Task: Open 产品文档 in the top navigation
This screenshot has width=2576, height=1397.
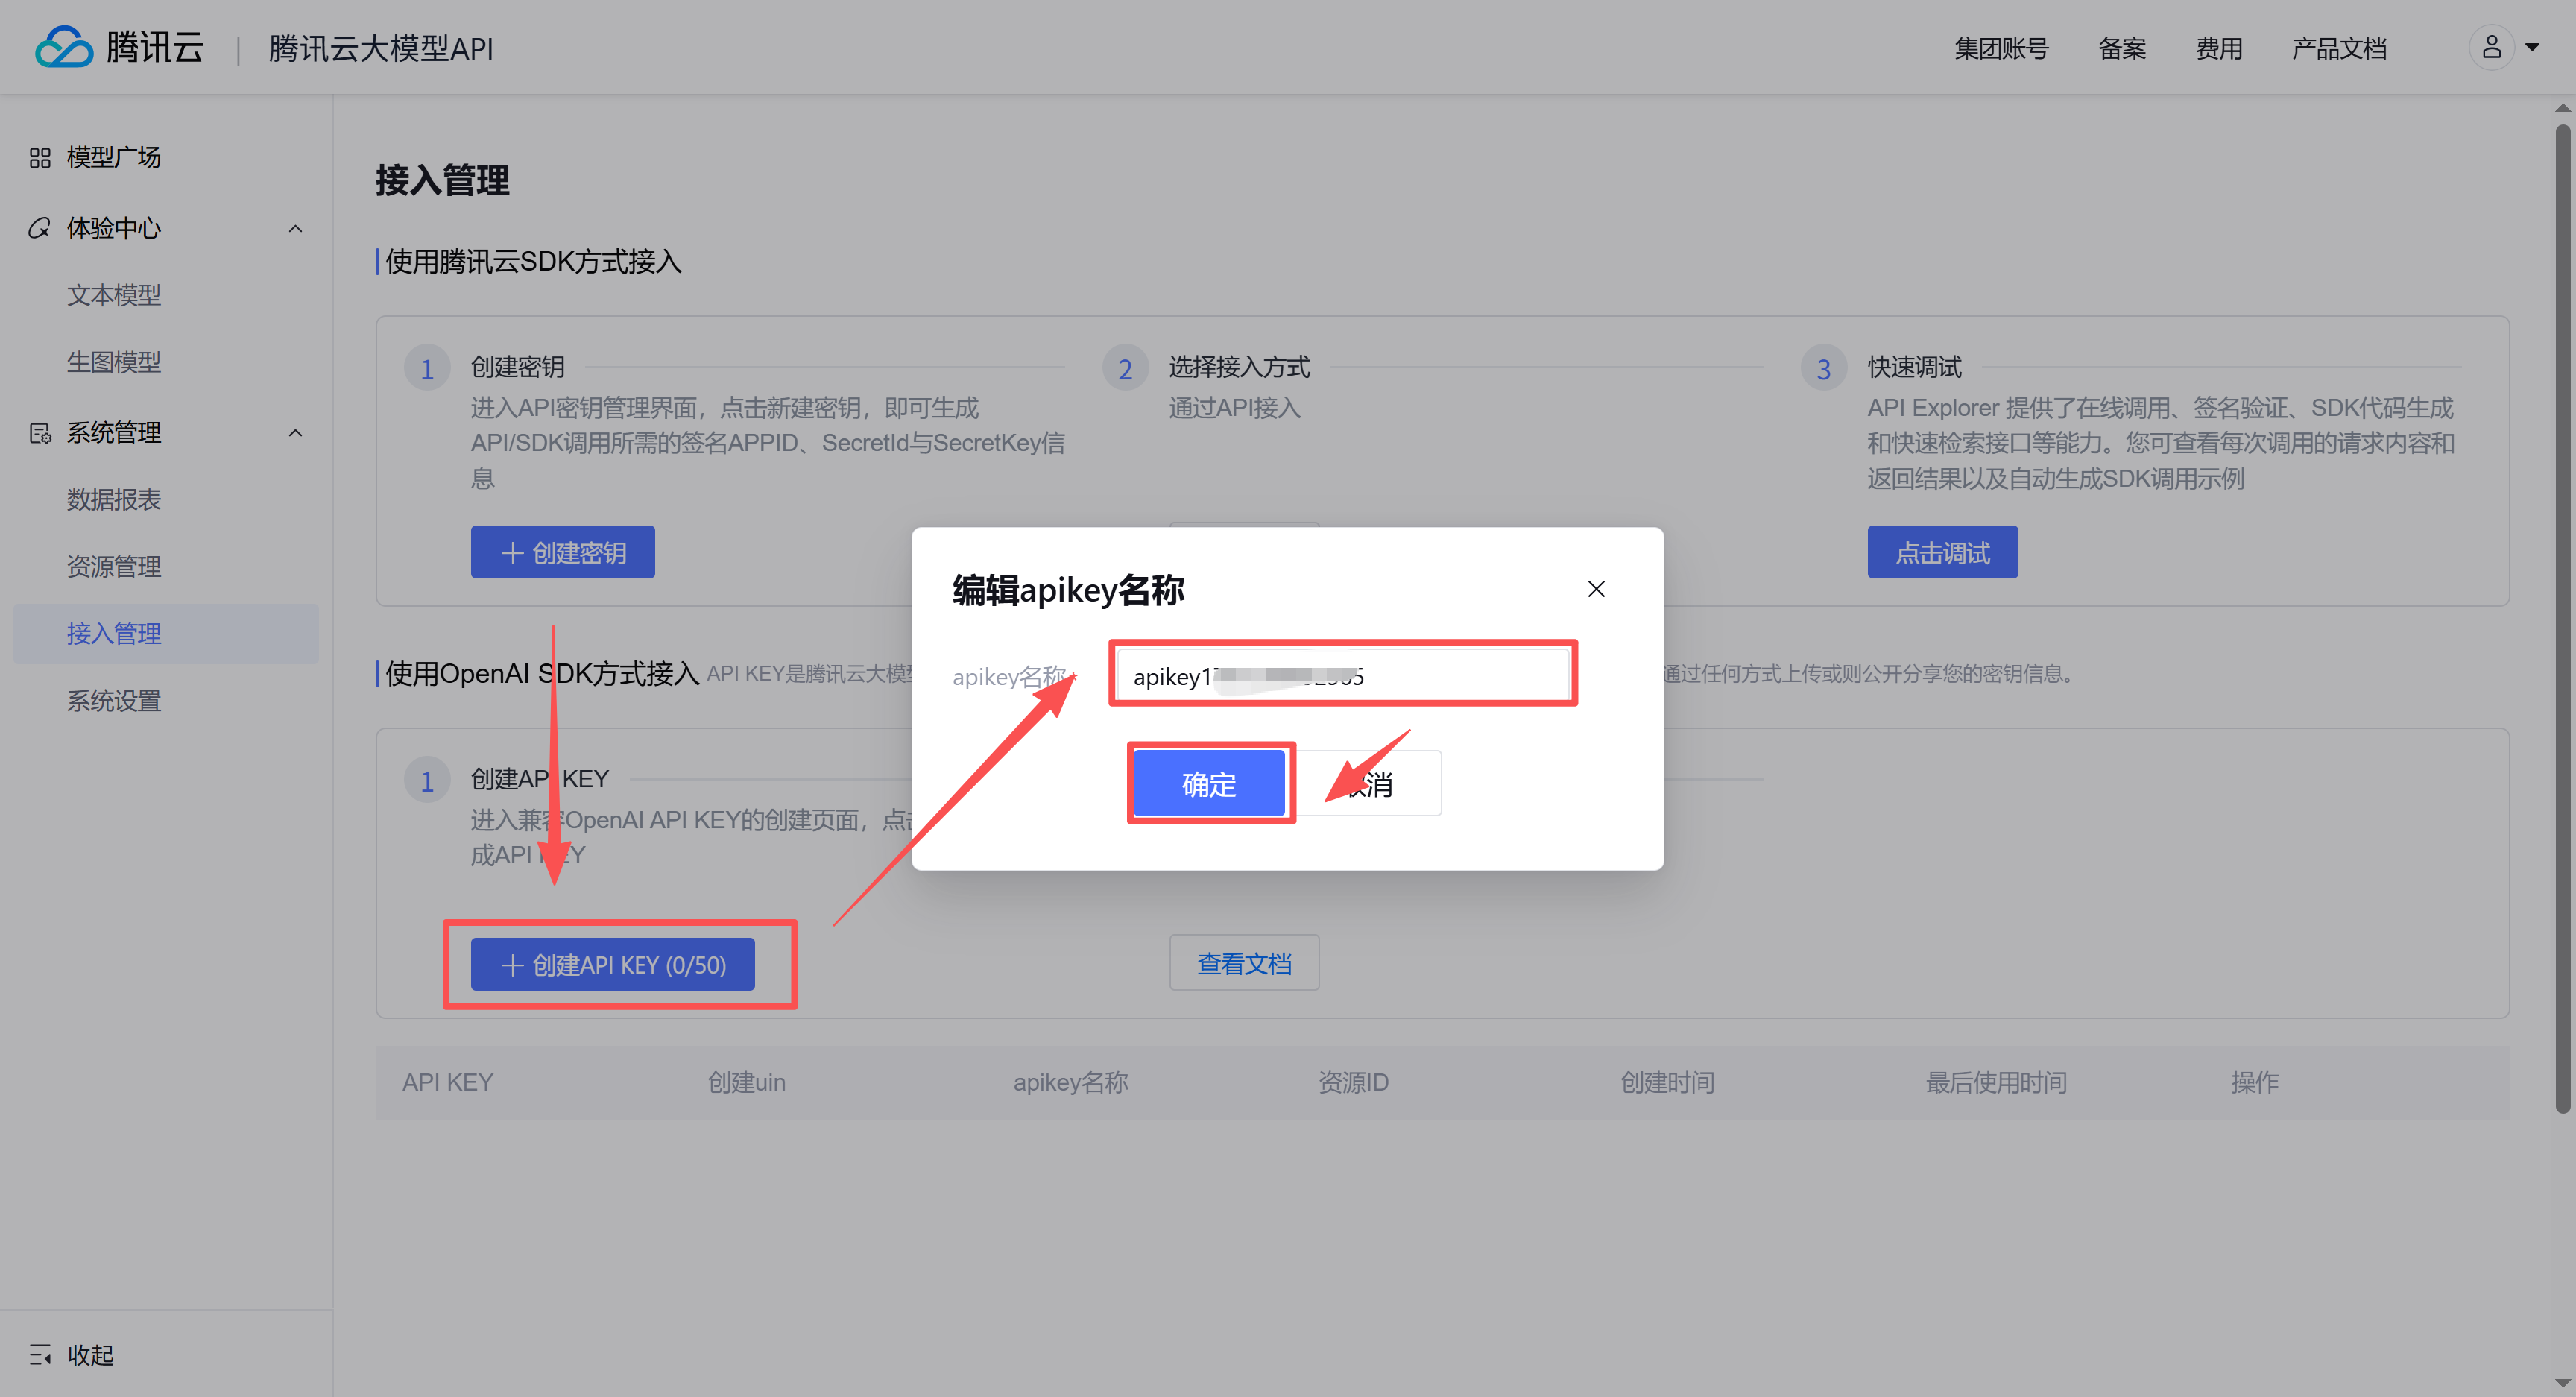Action: [x=2339, y=48]
